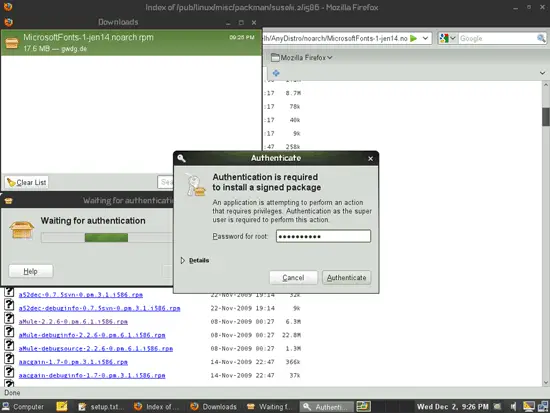Open the Mozilla Firefox bookmarks folder menu
The width and height of the screenshot is (550, 413).
pos(302,58)
